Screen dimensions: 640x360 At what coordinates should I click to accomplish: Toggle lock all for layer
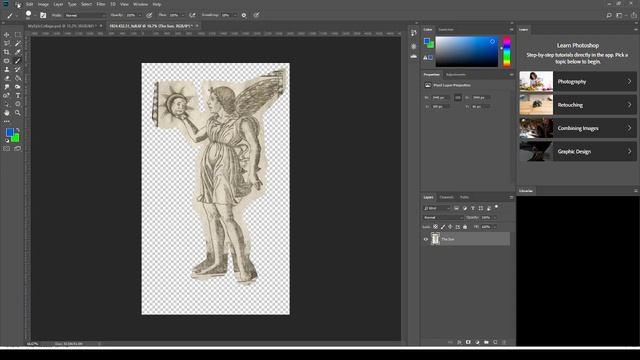click(x=465, y=227)
